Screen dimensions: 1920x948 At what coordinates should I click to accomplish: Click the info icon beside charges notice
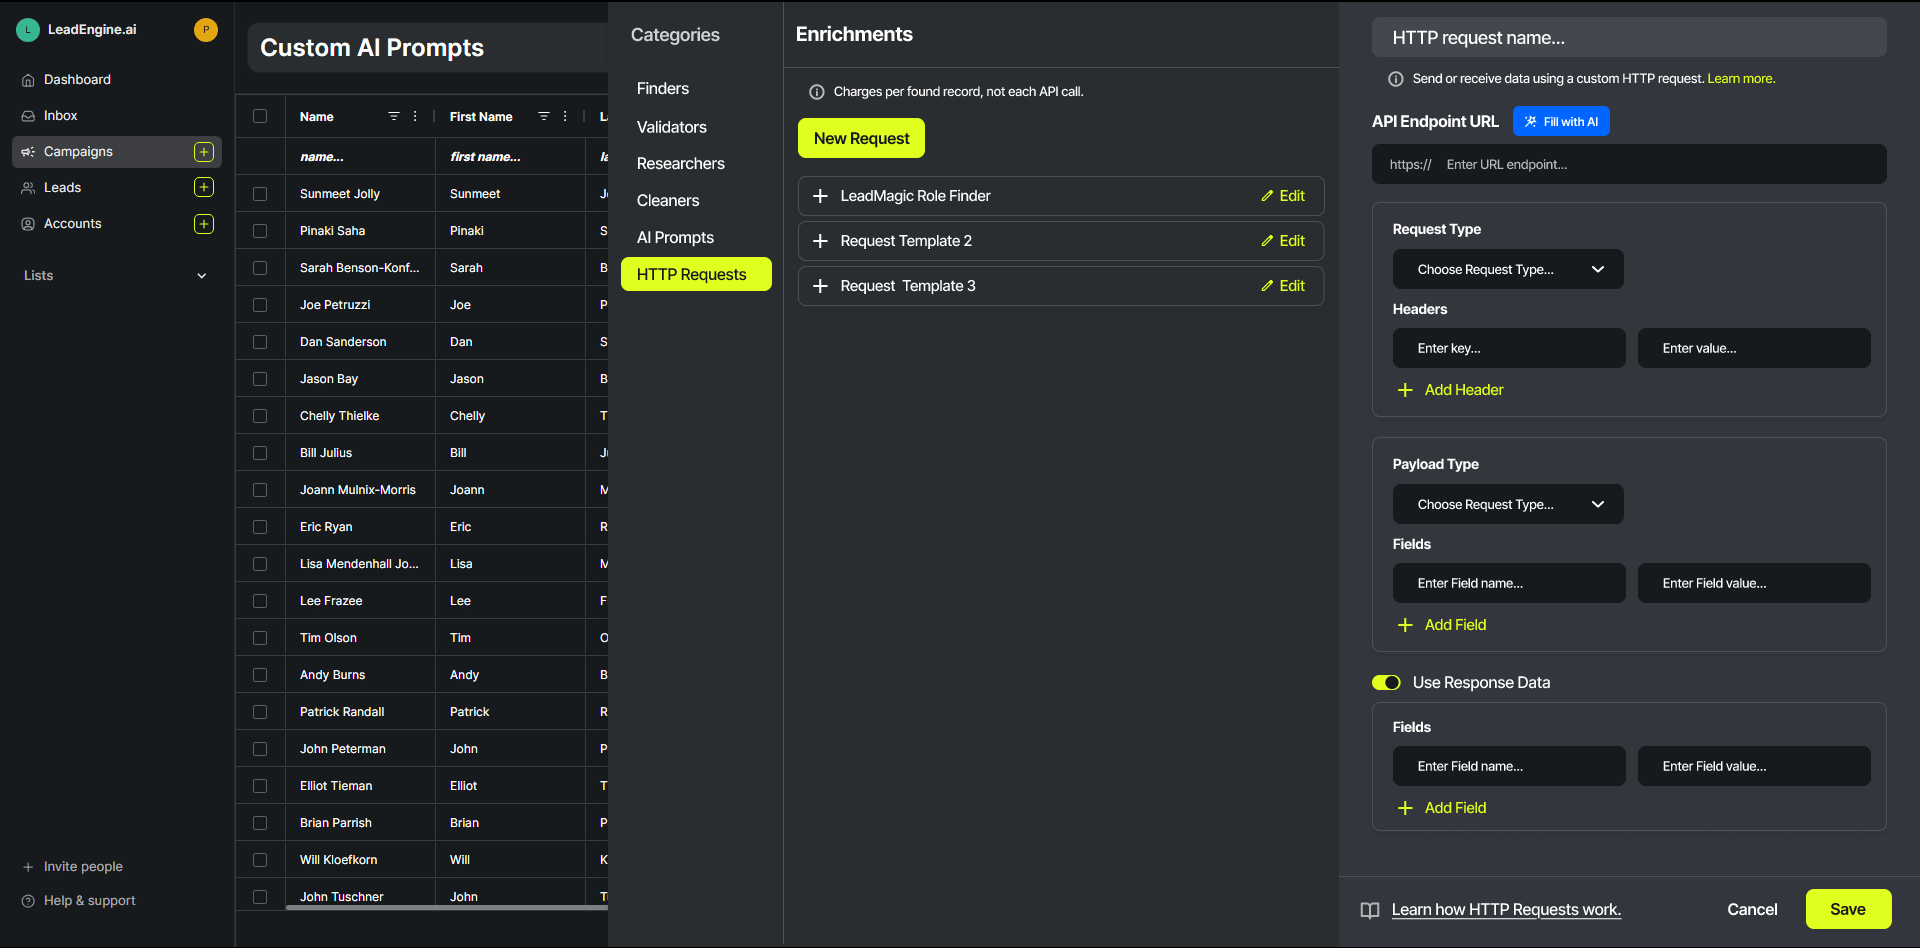tap(816, 92)
